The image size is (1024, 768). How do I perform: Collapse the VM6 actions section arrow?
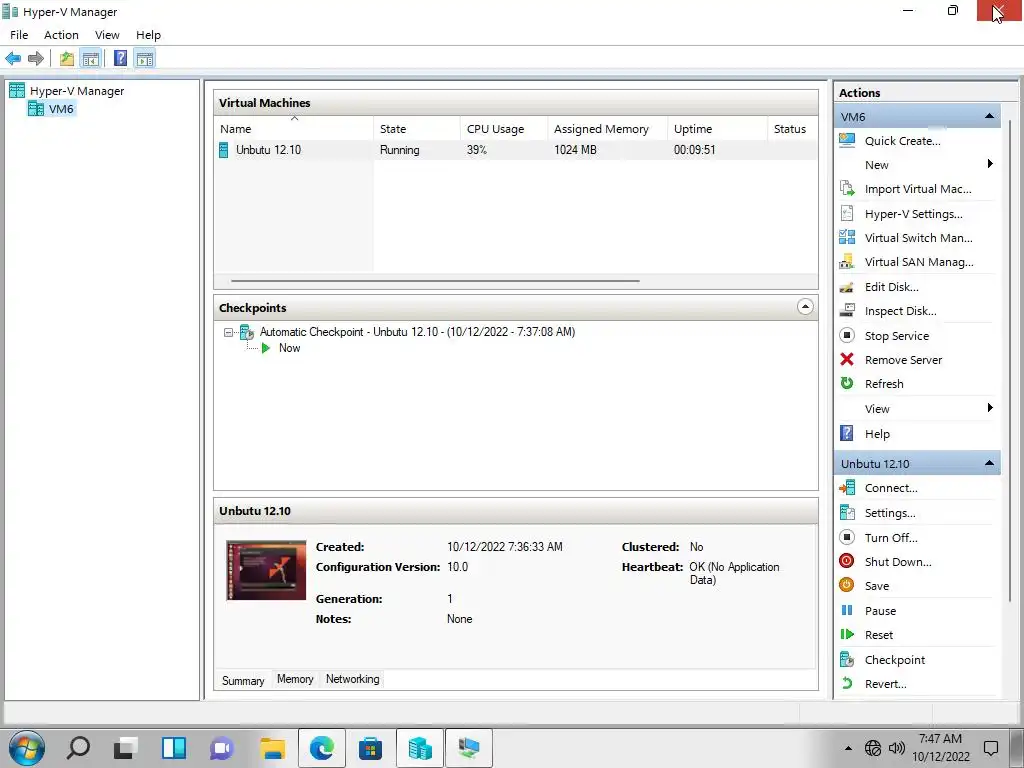click(x=989, y=116)
